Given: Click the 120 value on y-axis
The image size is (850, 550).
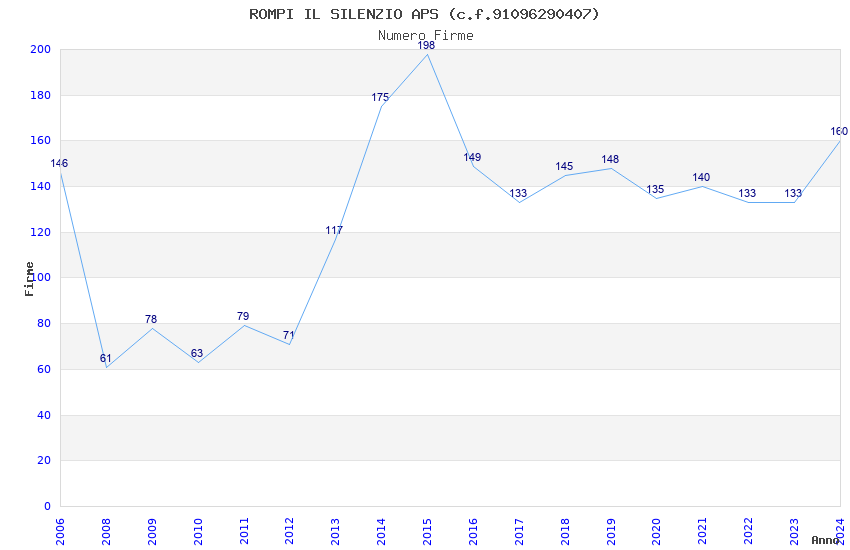Looking at the screenshot, I should click(x=41, y=232).
